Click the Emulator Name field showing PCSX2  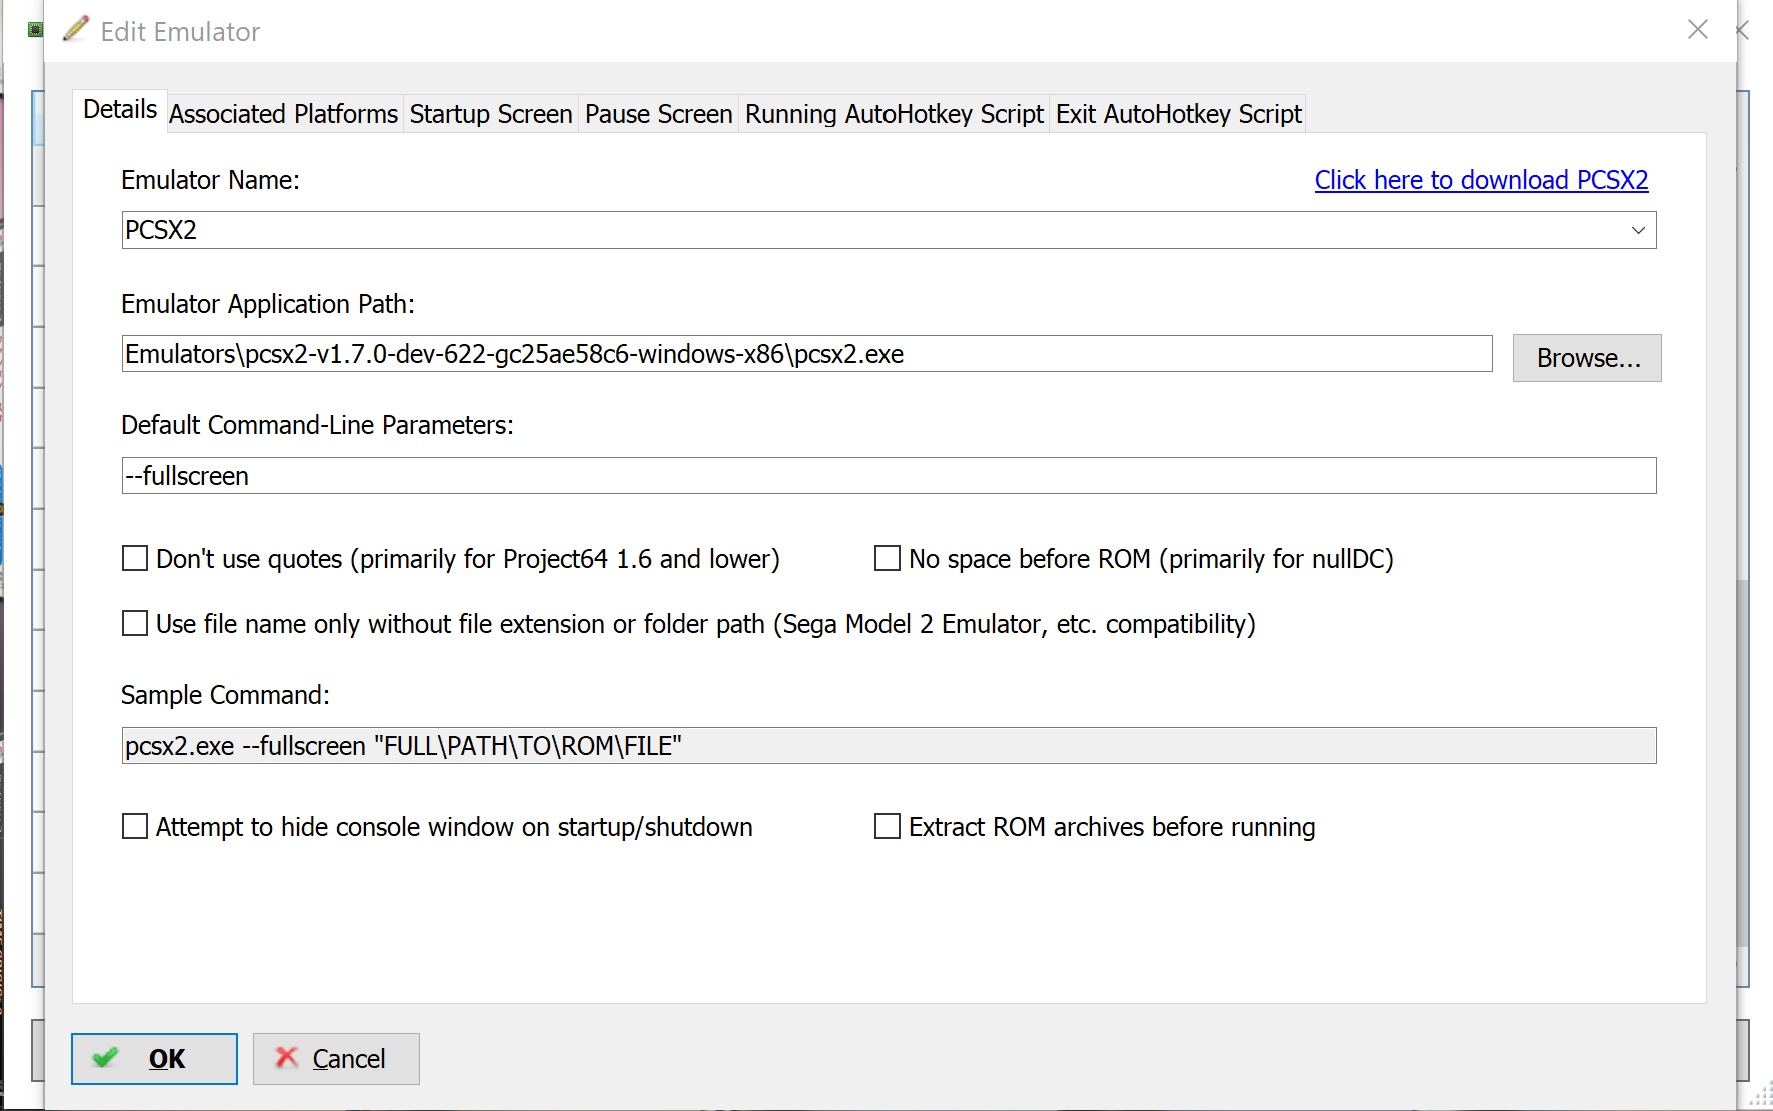(889, 230)
